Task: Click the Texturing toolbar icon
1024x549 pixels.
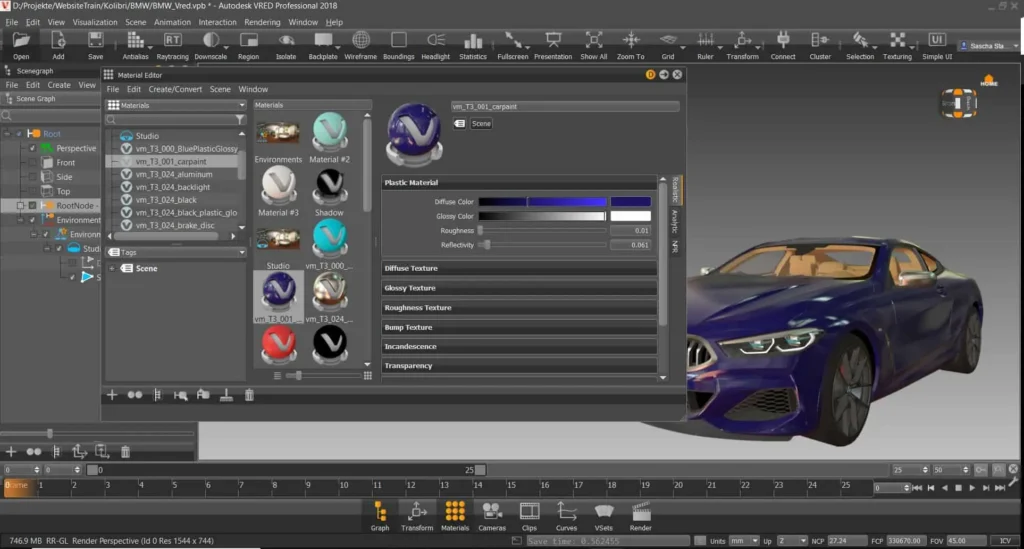Action: pyautogui.click(x=897, y=40)
